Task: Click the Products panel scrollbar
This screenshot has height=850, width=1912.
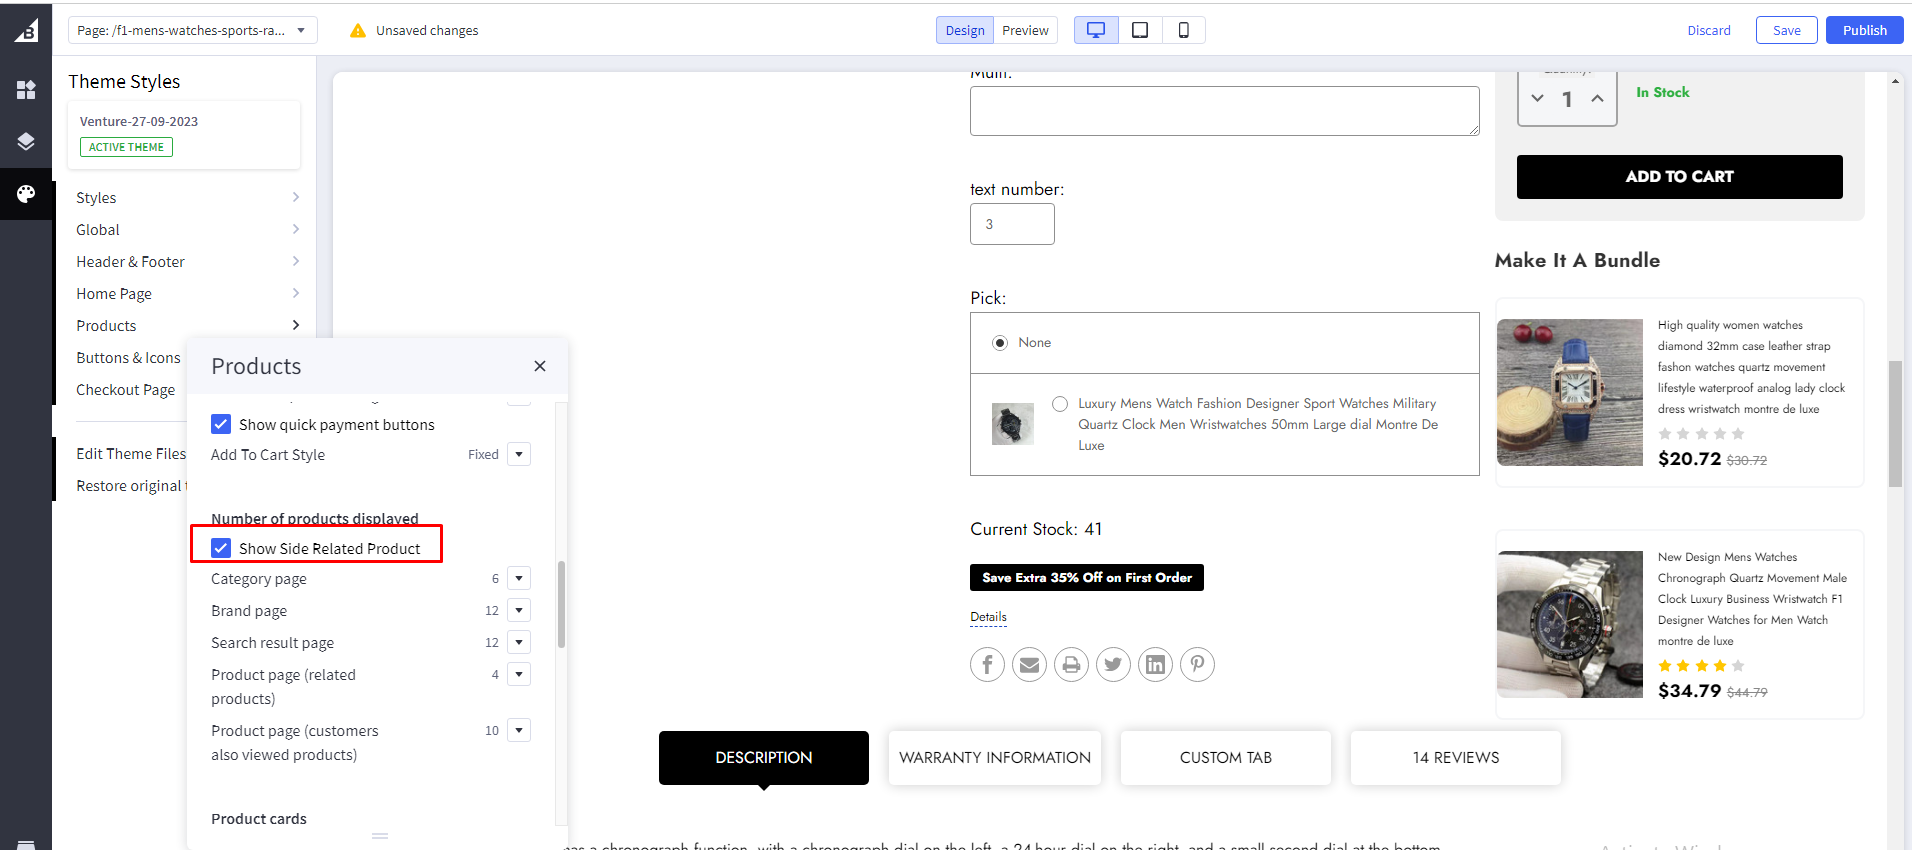Action: coord(561,604)
